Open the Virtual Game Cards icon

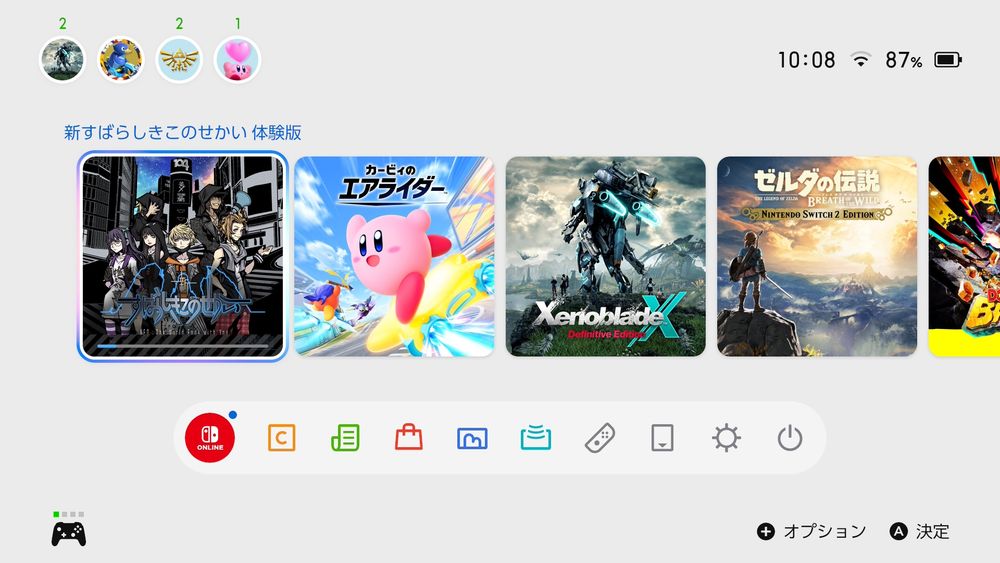(x=663, y=438)
